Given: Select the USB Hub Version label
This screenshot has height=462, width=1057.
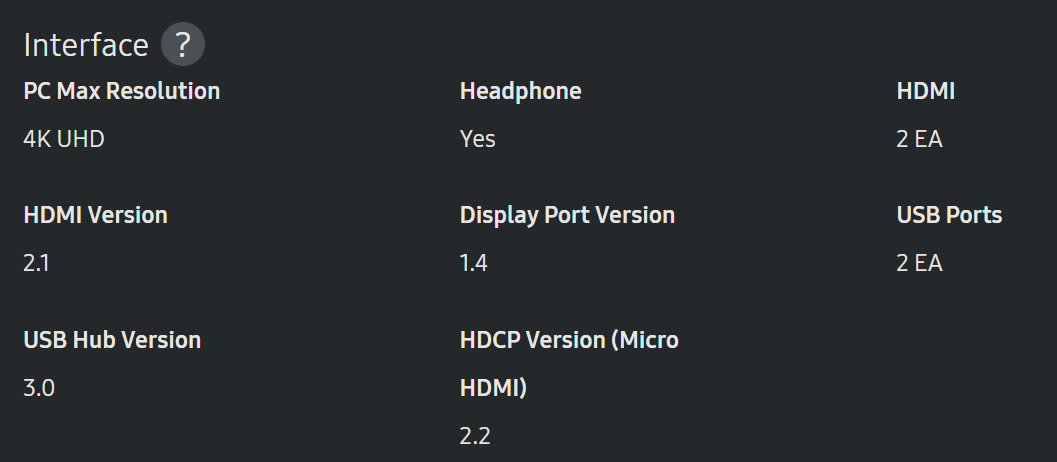Looking at the screenshot, I should pos(112,340).
